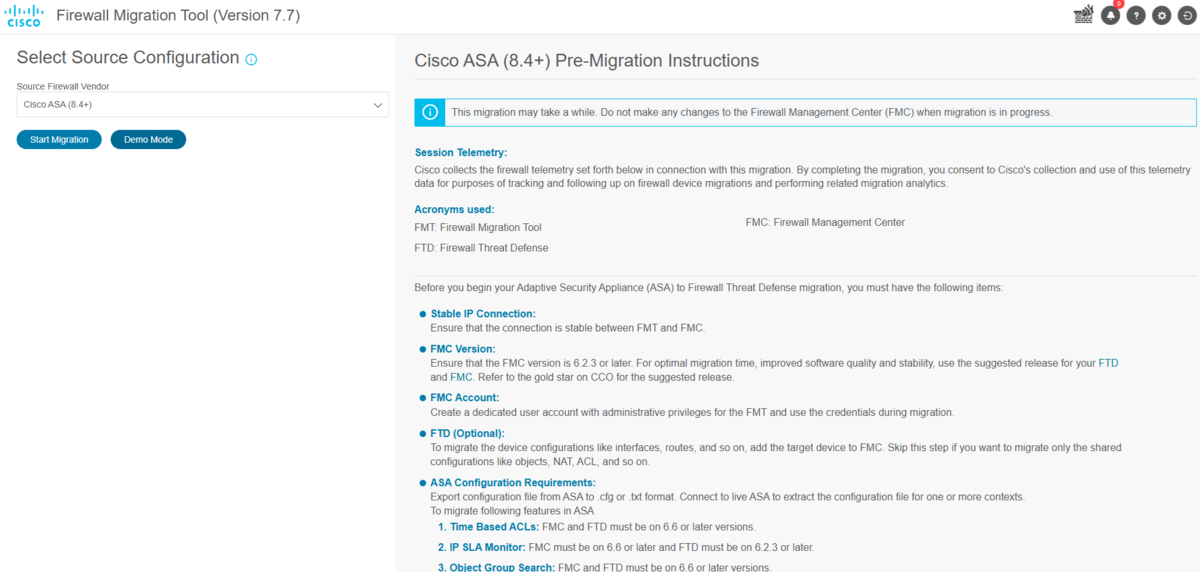Open the help question mark icon
Viewport: 1200px width, 572px height.
pos(1136,15)
